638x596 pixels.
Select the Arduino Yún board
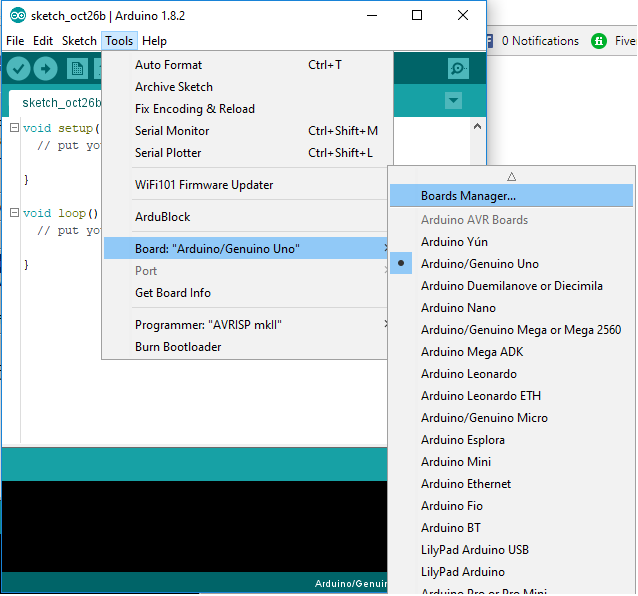click(x=511, y=242)
